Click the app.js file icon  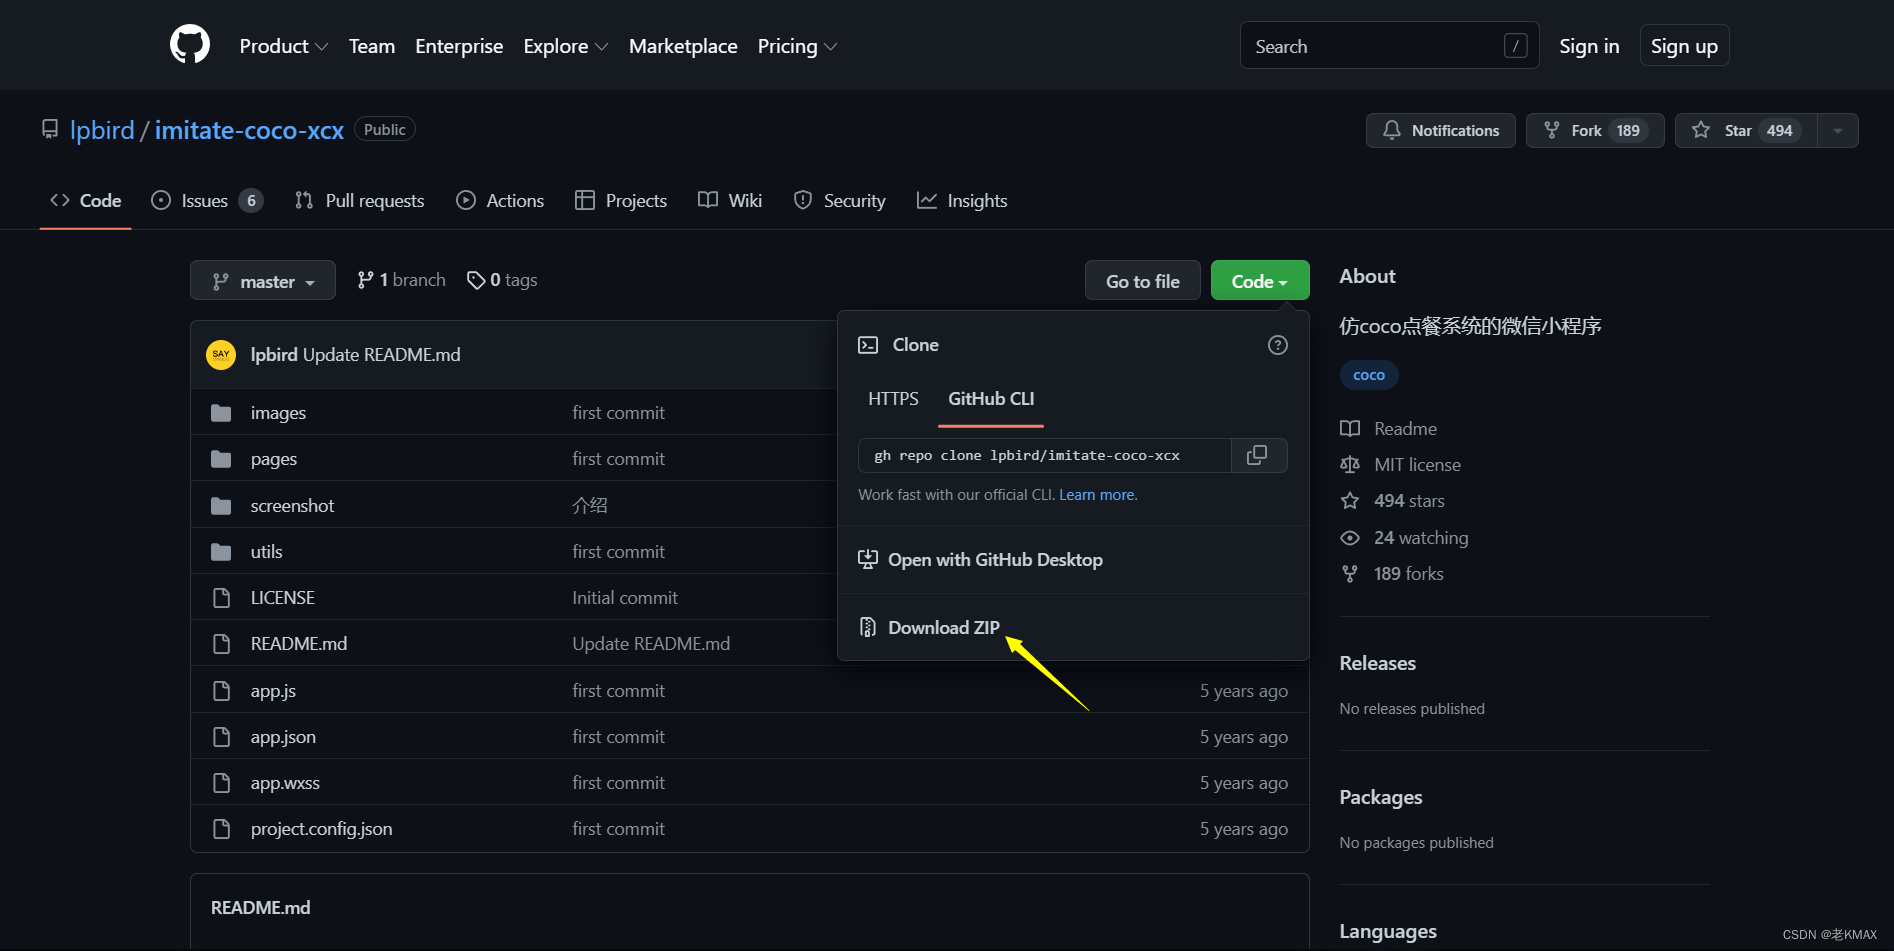coord(222,691)
